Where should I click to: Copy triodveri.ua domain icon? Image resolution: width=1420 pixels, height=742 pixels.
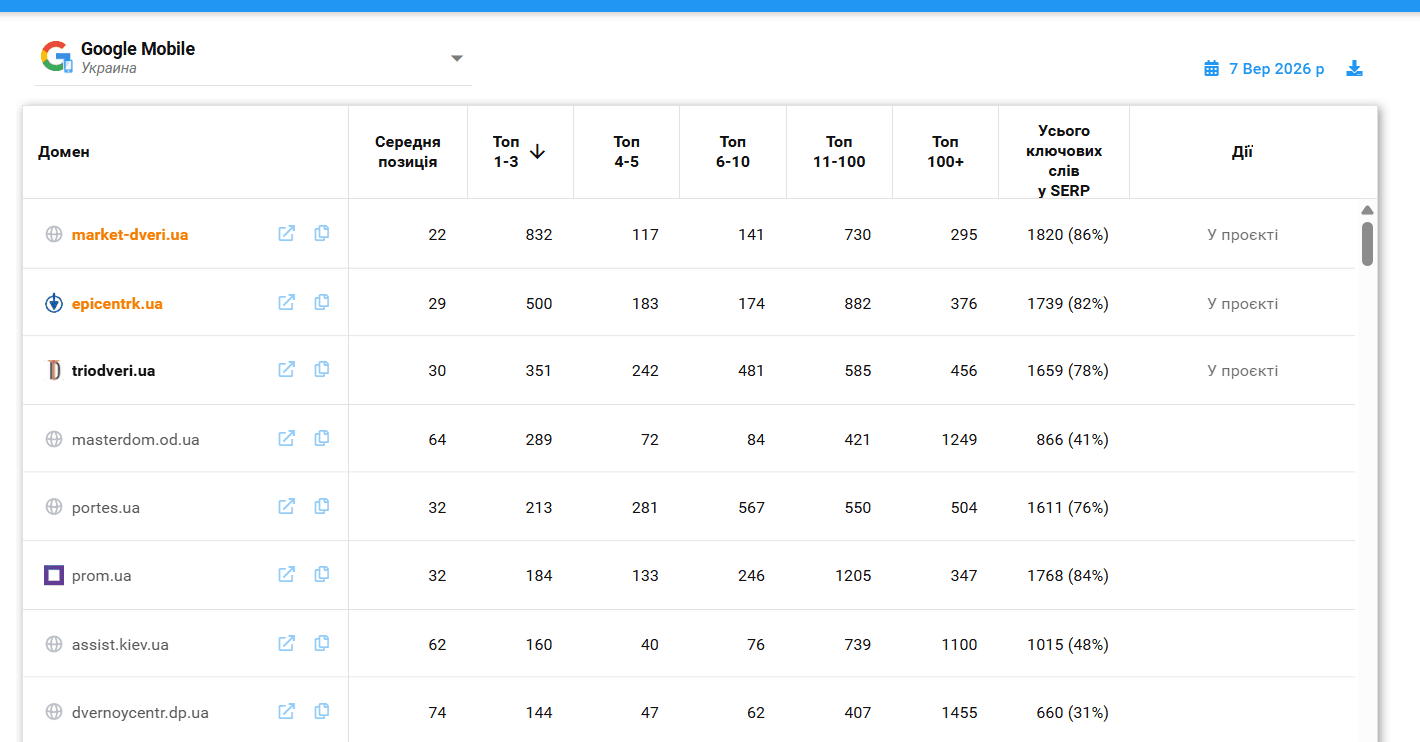(x=322, y=369)
